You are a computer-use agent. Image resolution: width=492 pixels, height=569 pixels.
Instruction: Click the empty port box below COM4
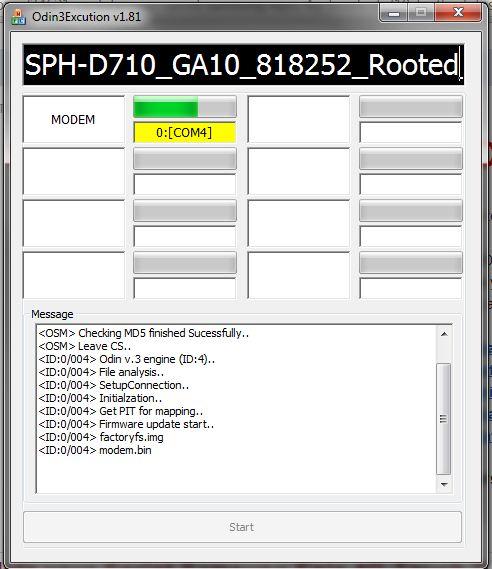[x=185, y=184]
